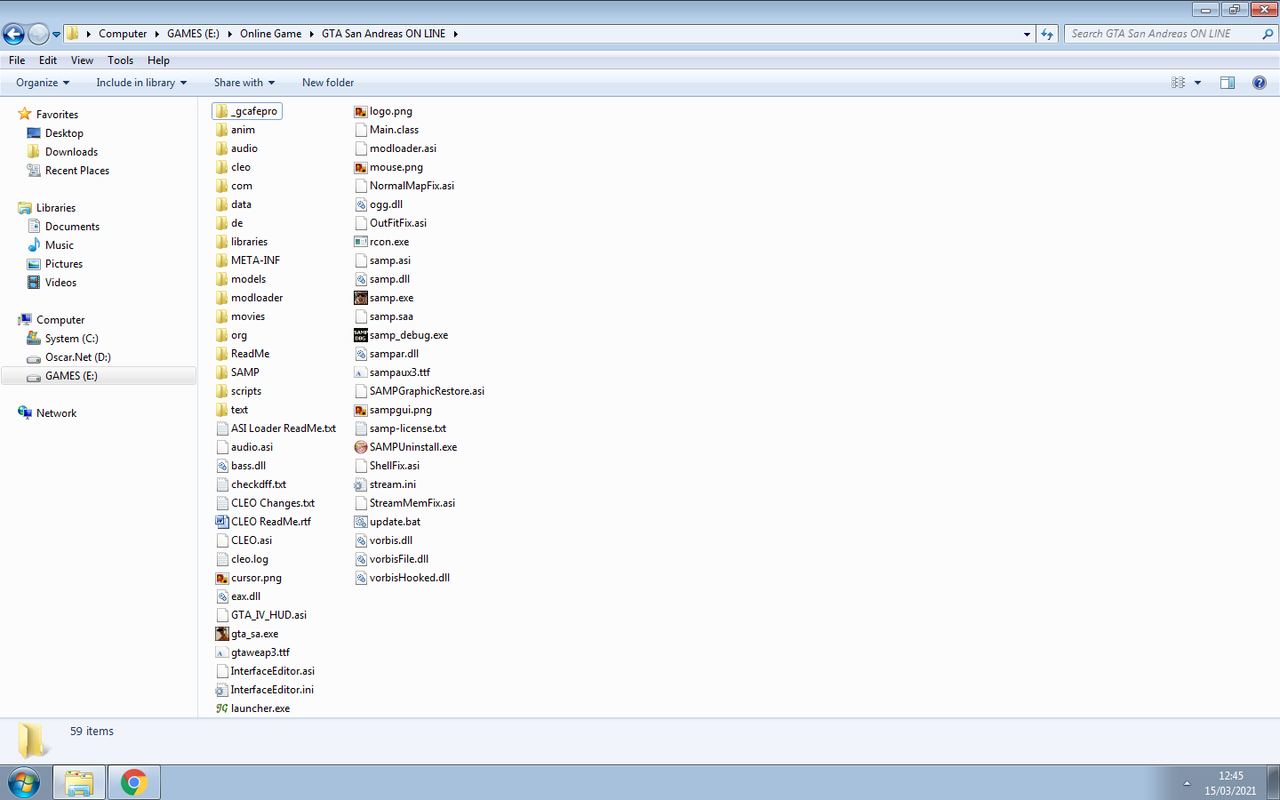Select Oscar.Net (D:) drive
The height and width of the screenshot is (800, 1280).
click(x=77, y=357)
